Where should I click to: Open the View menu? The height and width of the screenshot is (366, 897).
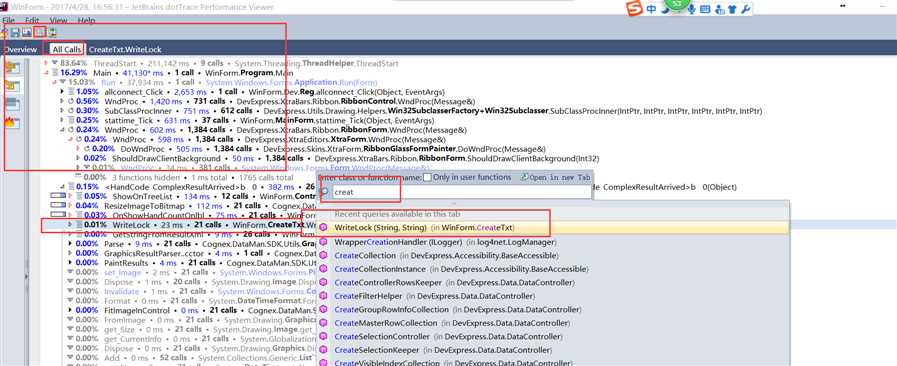pos(58,20)
